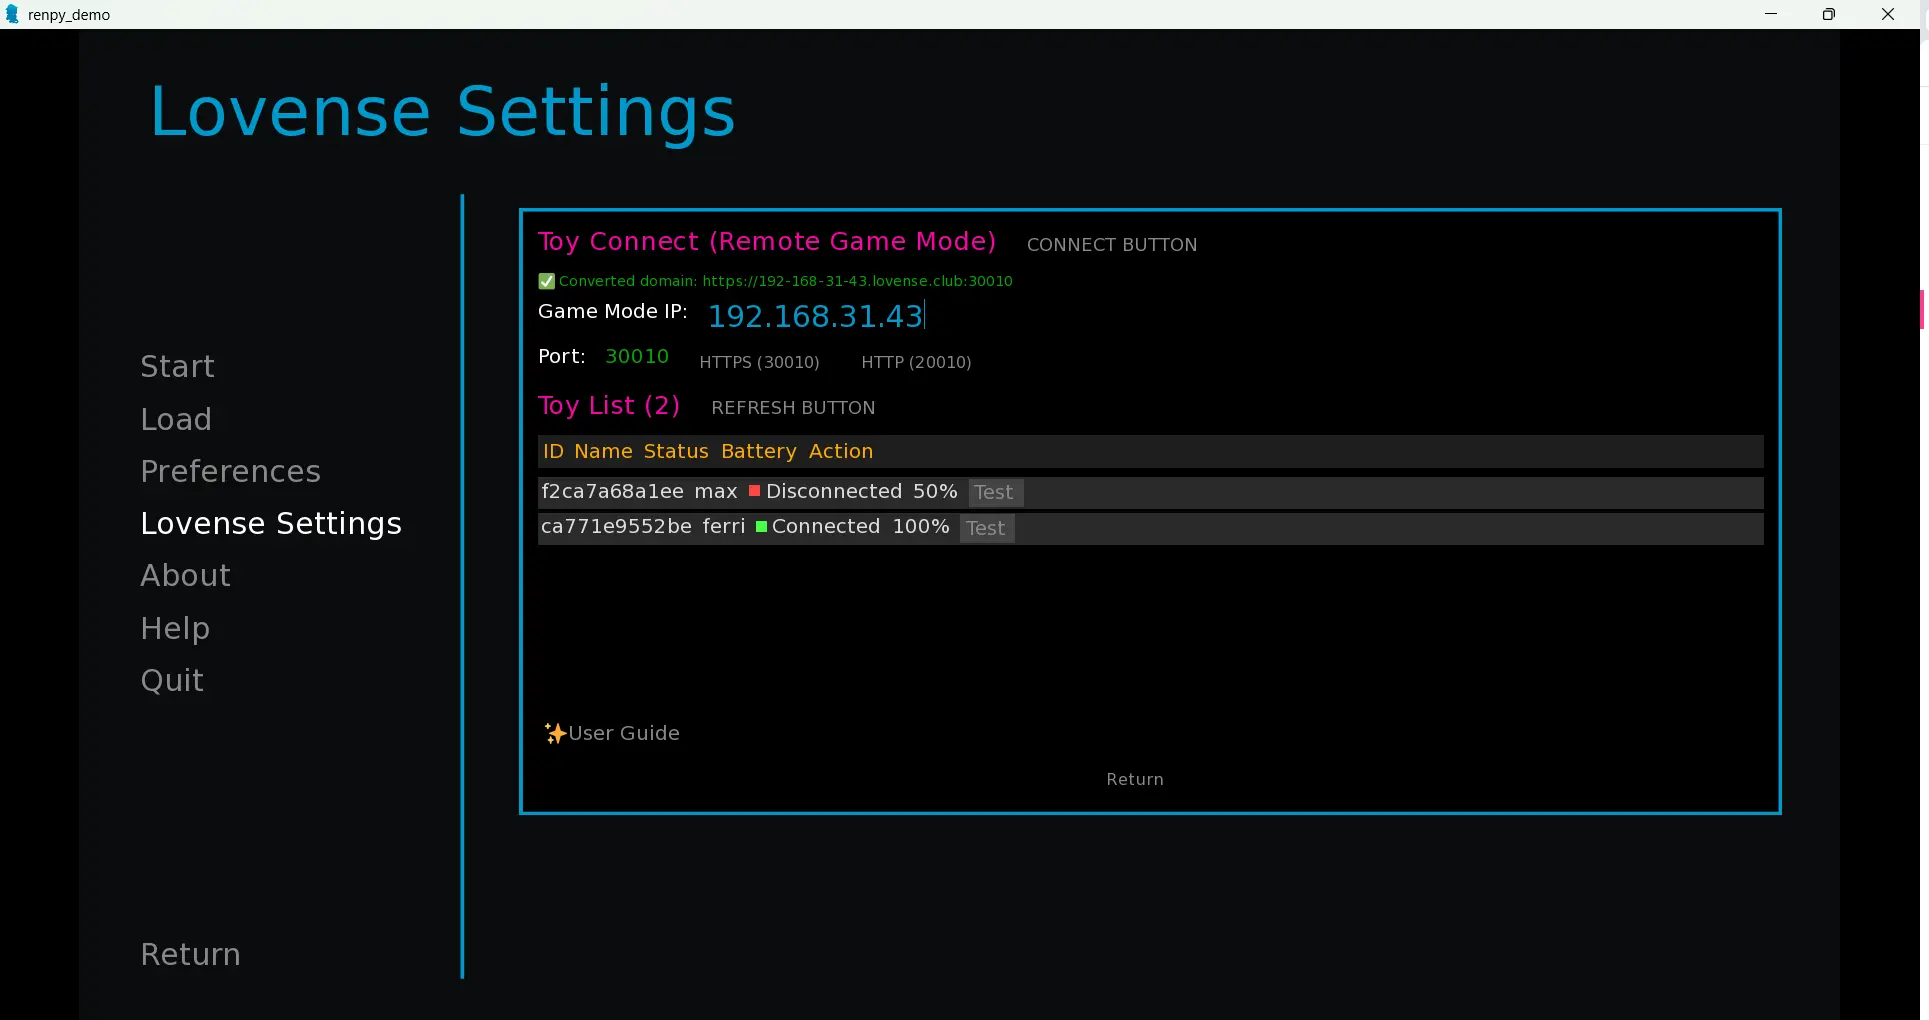This screenshot has width=1929, height=1020.
Task: Select the HTTP (20010) port option
Action: (916, 362)
